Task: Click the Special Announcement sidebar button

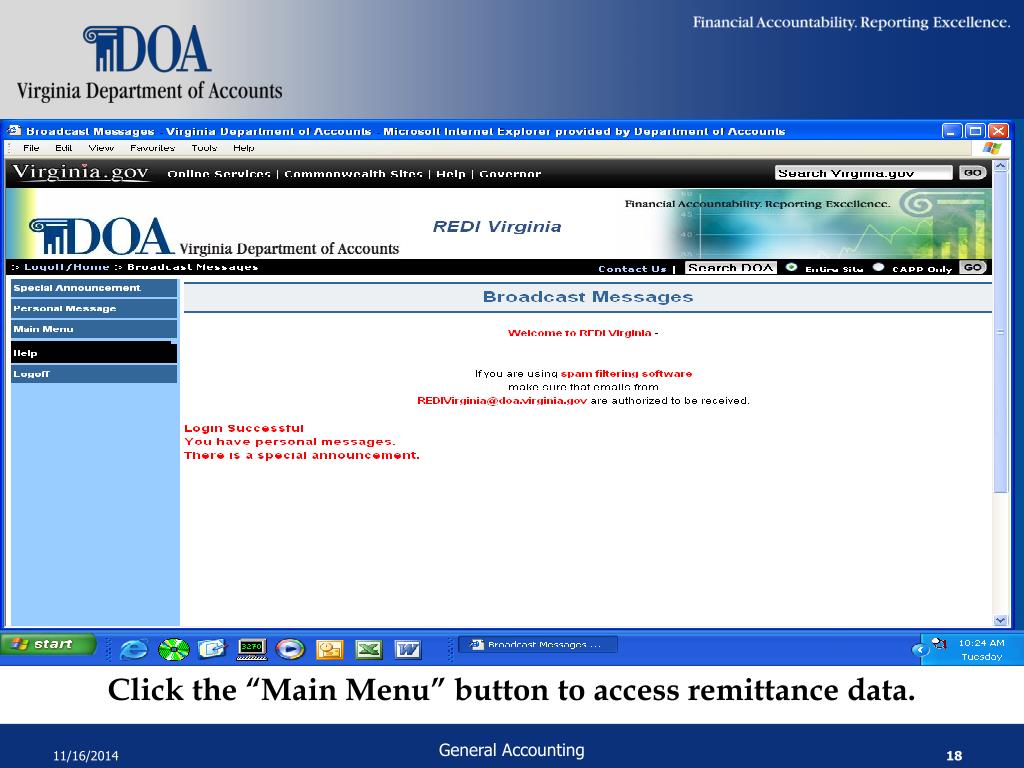Action: point(94,288)
